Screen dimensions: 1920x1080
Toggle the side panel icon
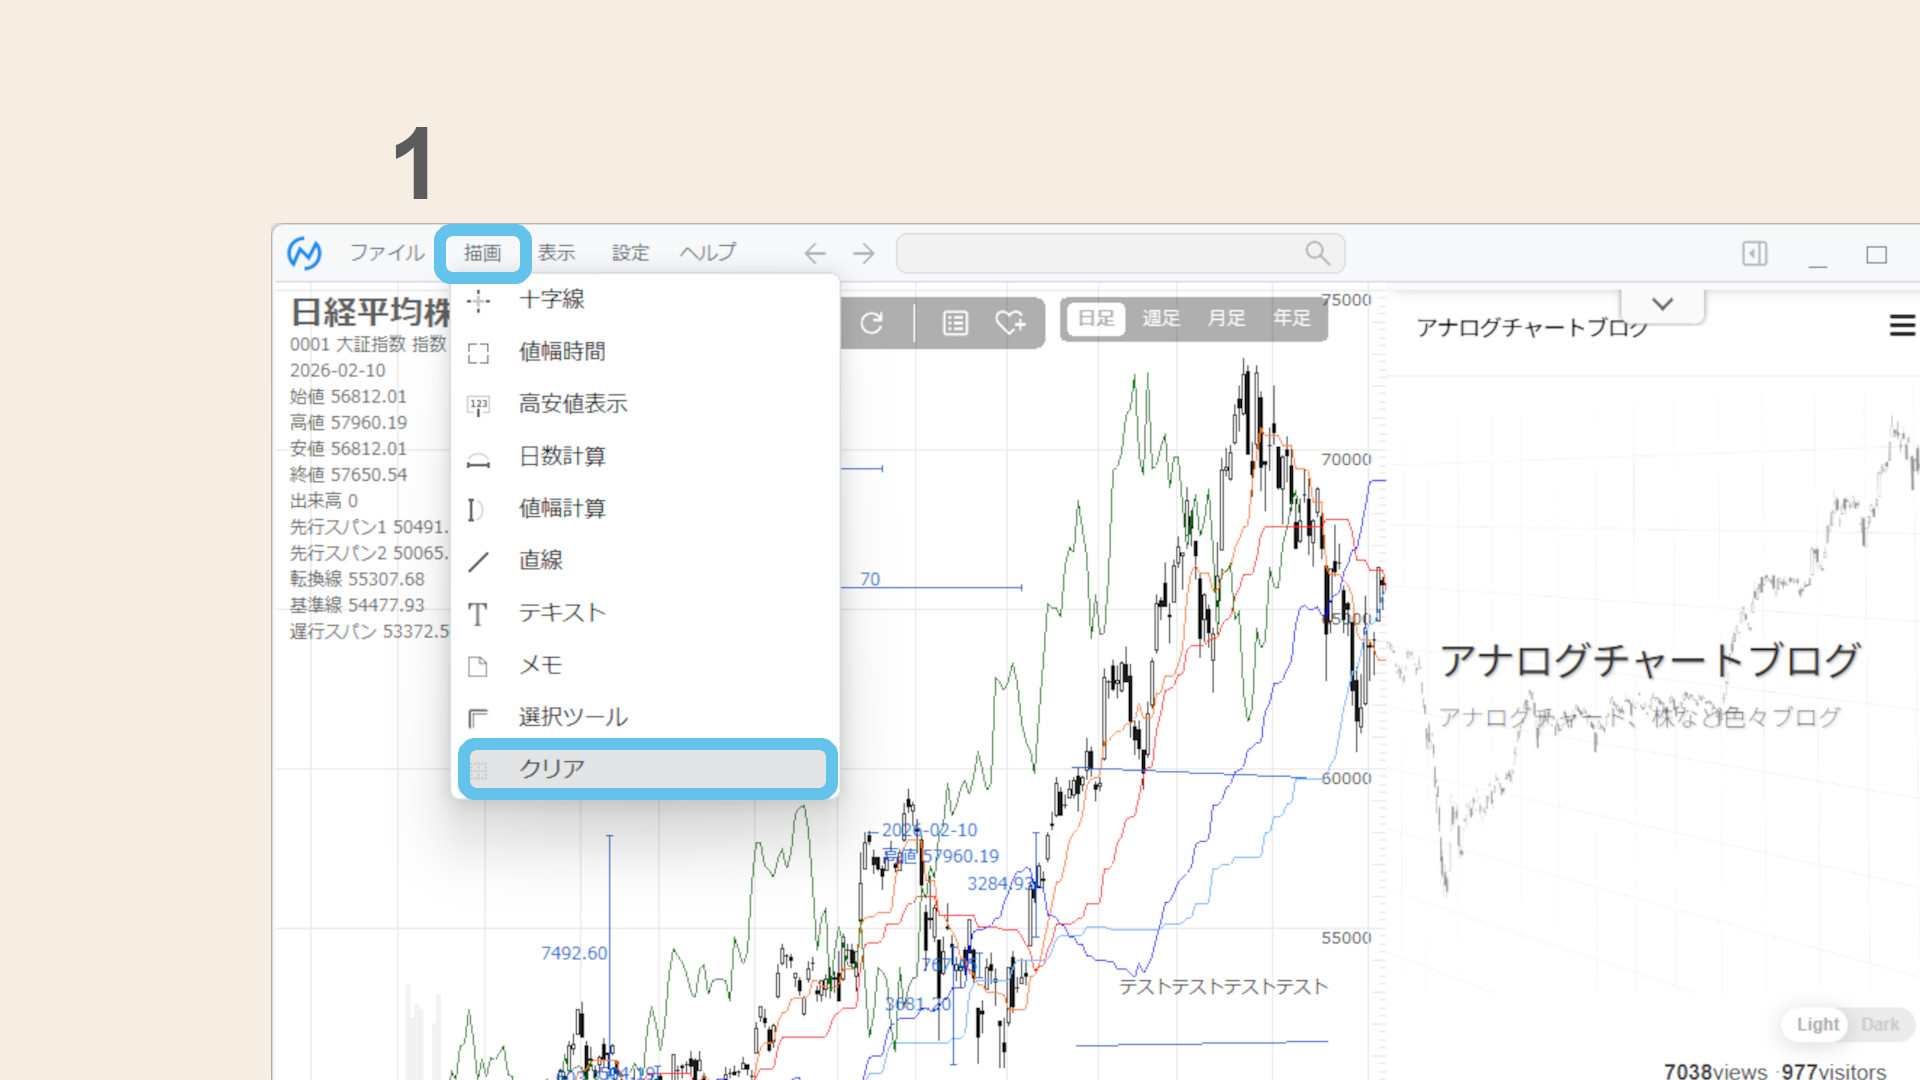coord(1755,253)
